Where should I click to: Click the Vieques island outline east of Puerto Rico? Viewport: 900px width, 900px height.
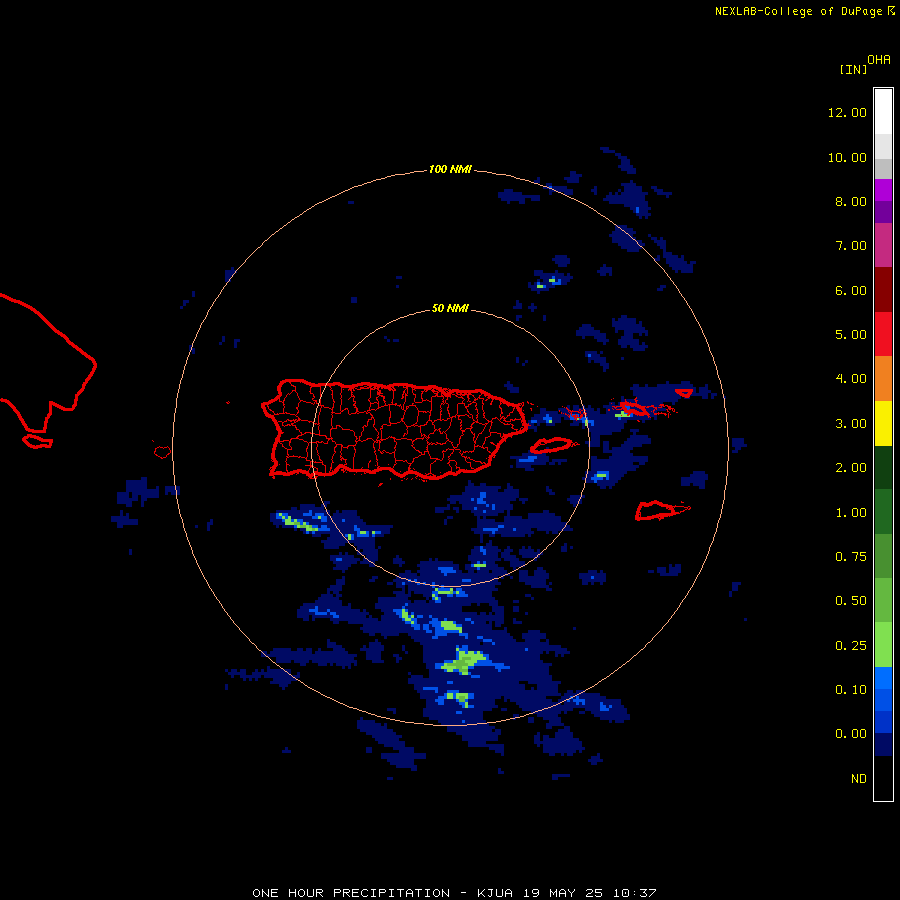point(550,445)
